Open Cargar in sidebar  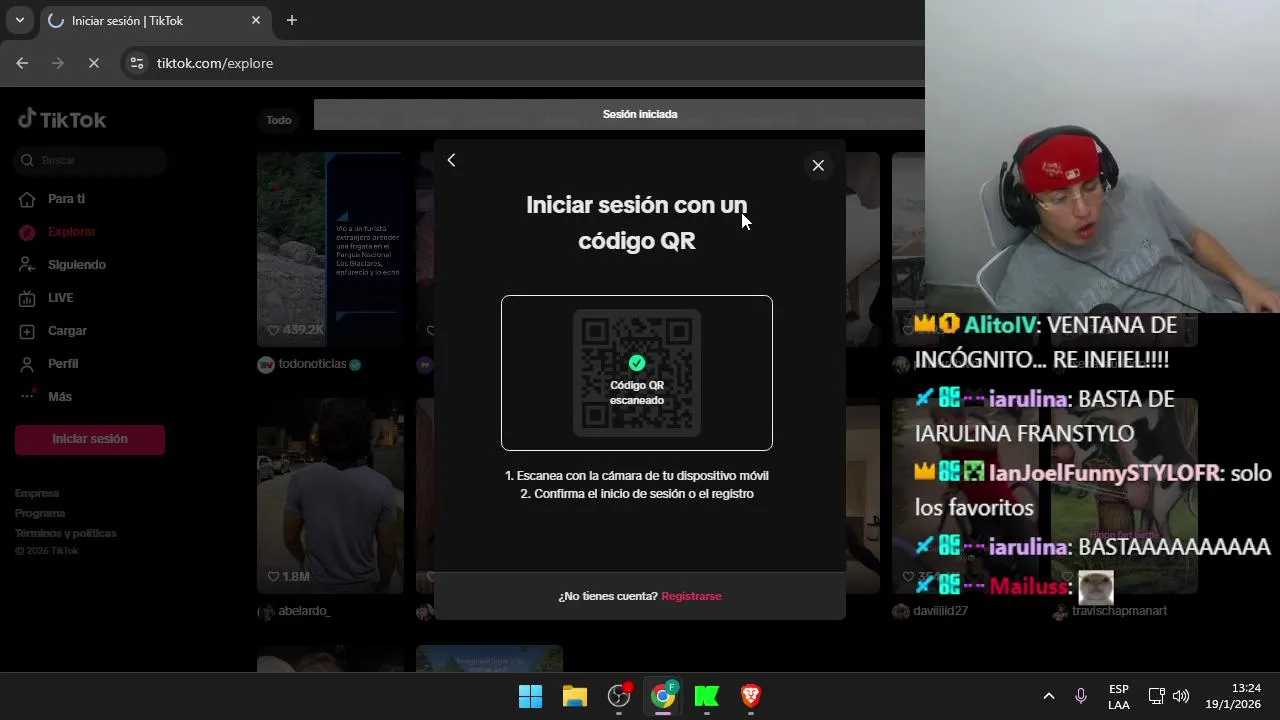[67, 331]
